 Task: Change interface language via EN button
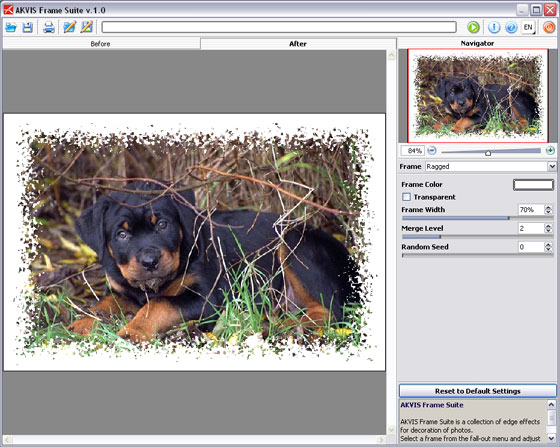(x=528, y=27)
